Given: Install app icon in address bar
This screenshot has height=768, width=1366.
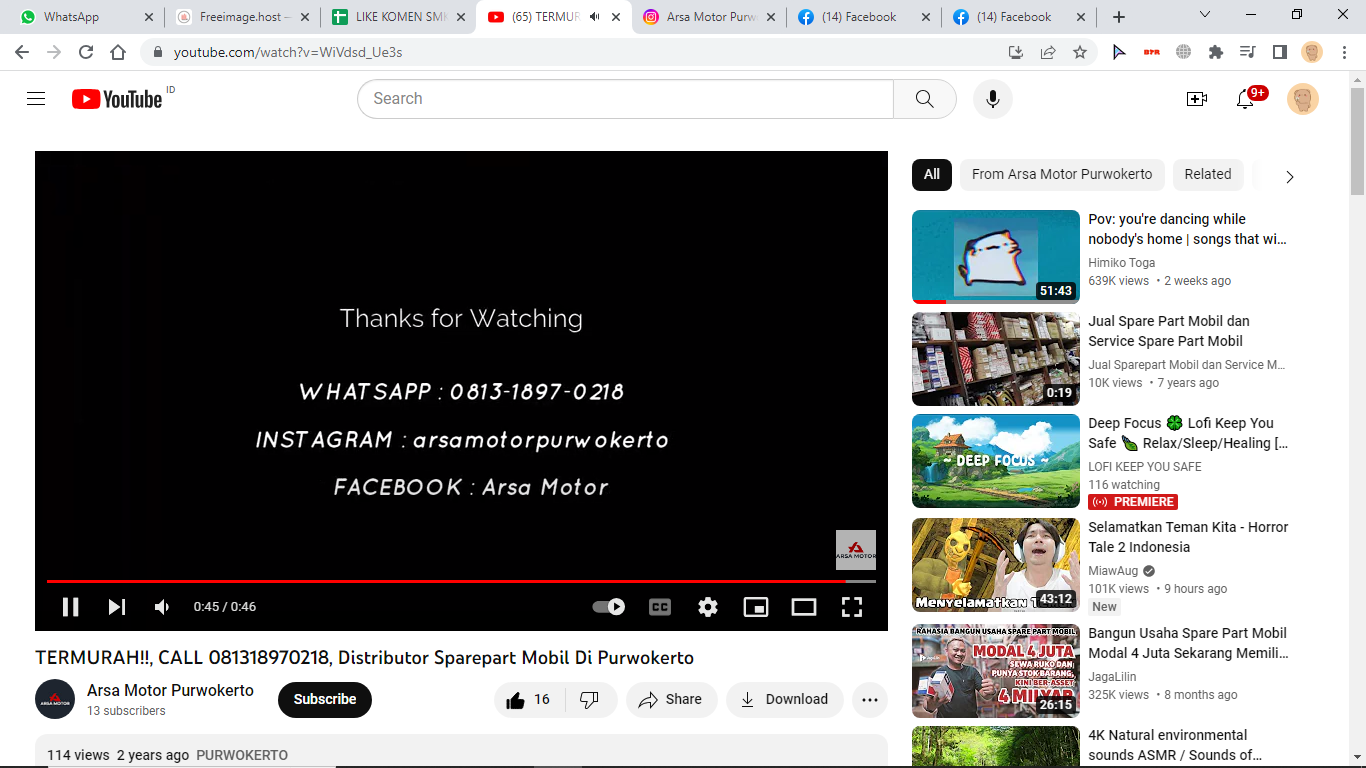Looking at the screenshot, I should 1016,52.
